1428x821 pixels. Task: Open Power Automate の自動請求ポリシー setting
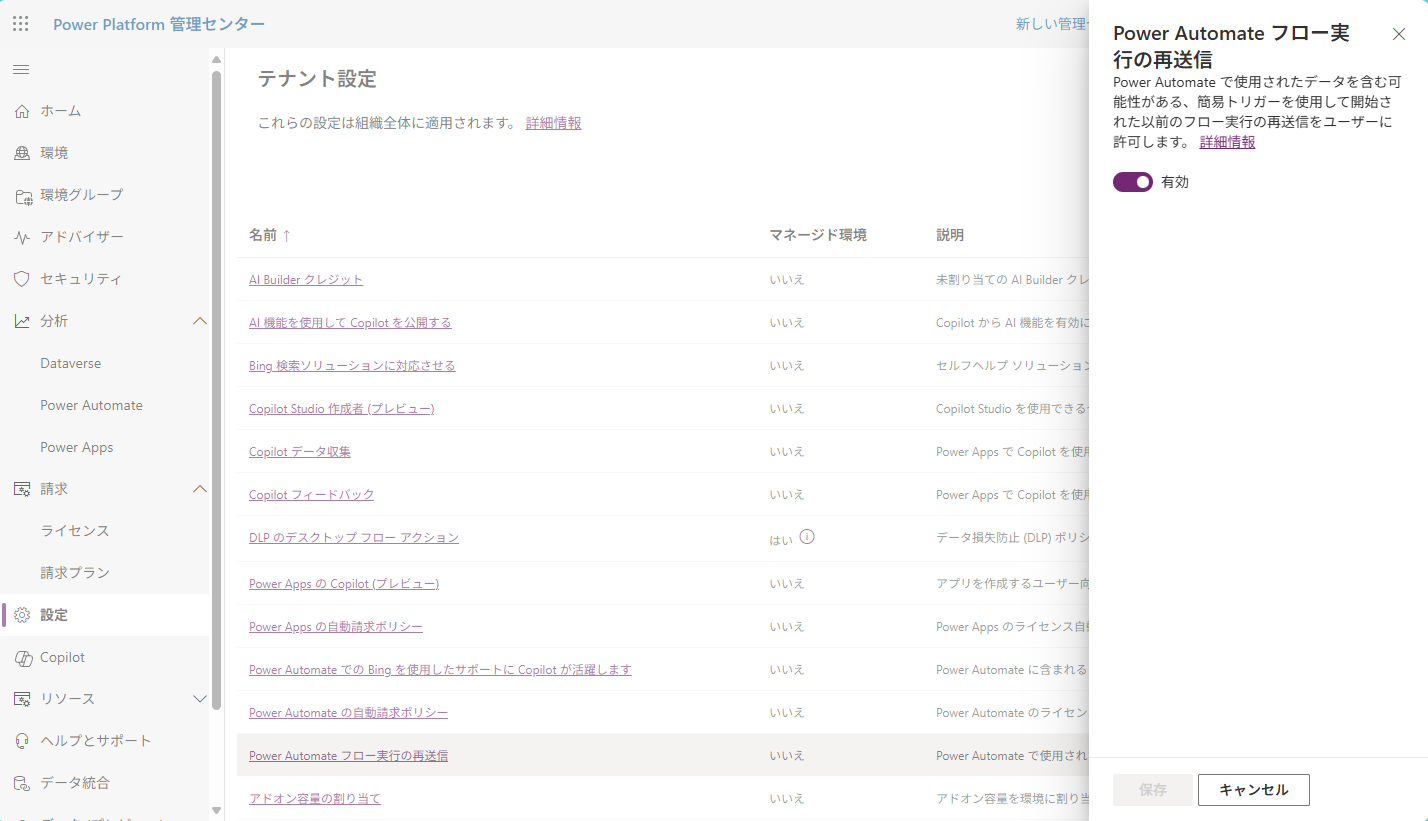click(348, 713)
